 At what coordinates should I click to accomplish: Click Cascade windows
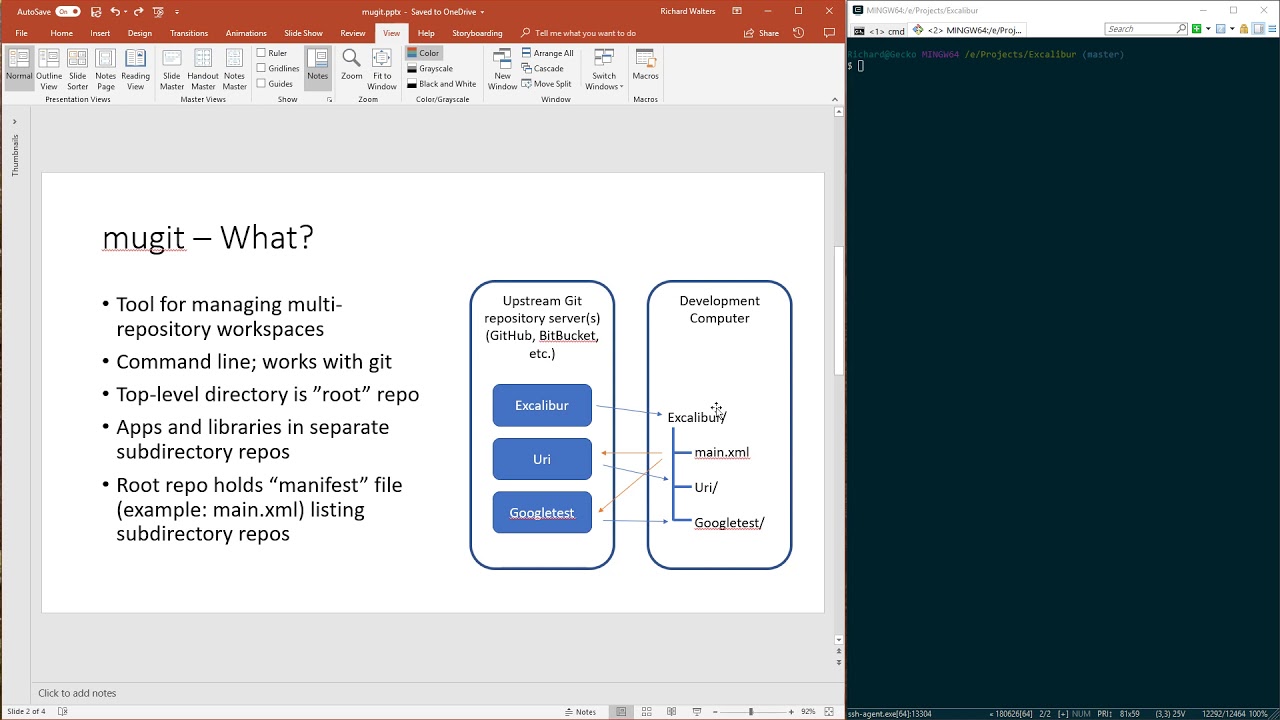(x=543, y=68)
